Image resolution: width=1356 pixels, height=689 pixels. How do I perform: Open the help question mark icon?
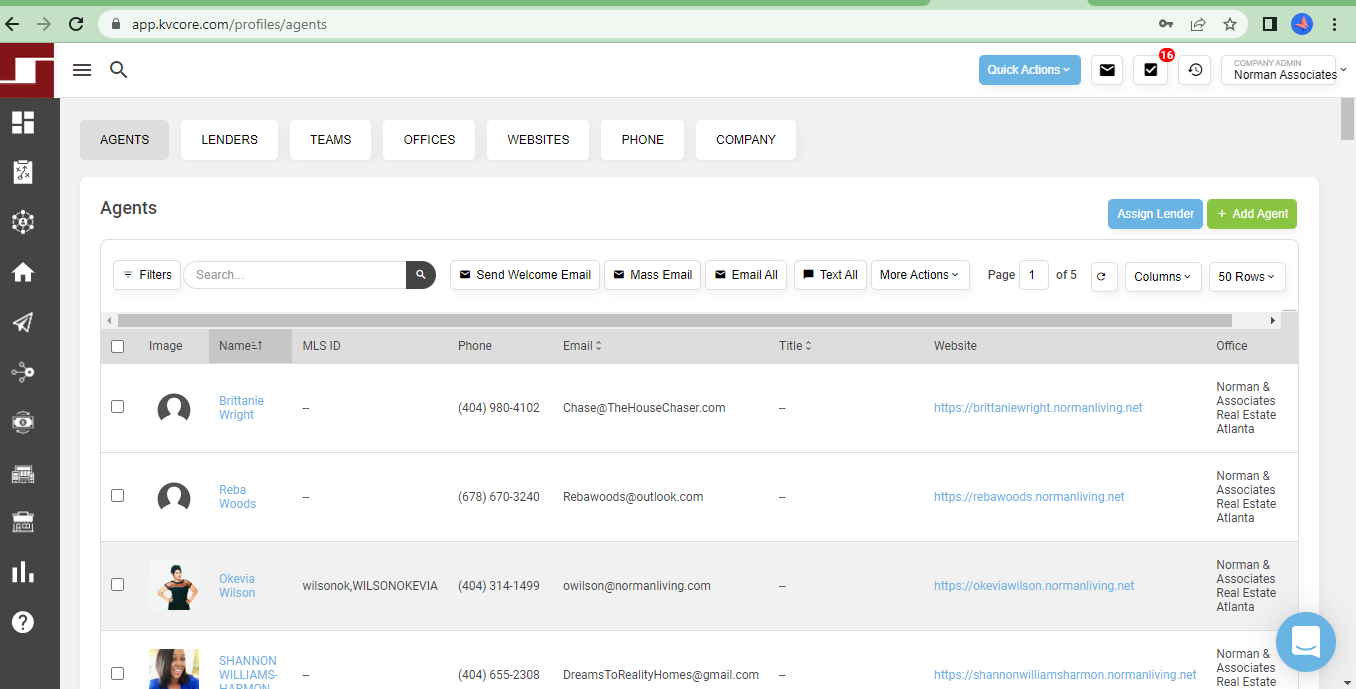[23, 622]
